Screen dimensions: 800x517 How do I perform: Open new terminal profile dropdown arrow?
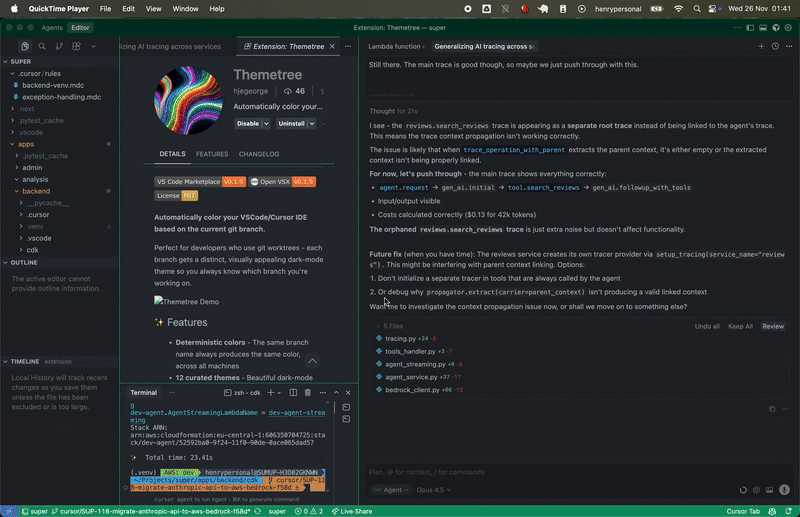(279, 393)
